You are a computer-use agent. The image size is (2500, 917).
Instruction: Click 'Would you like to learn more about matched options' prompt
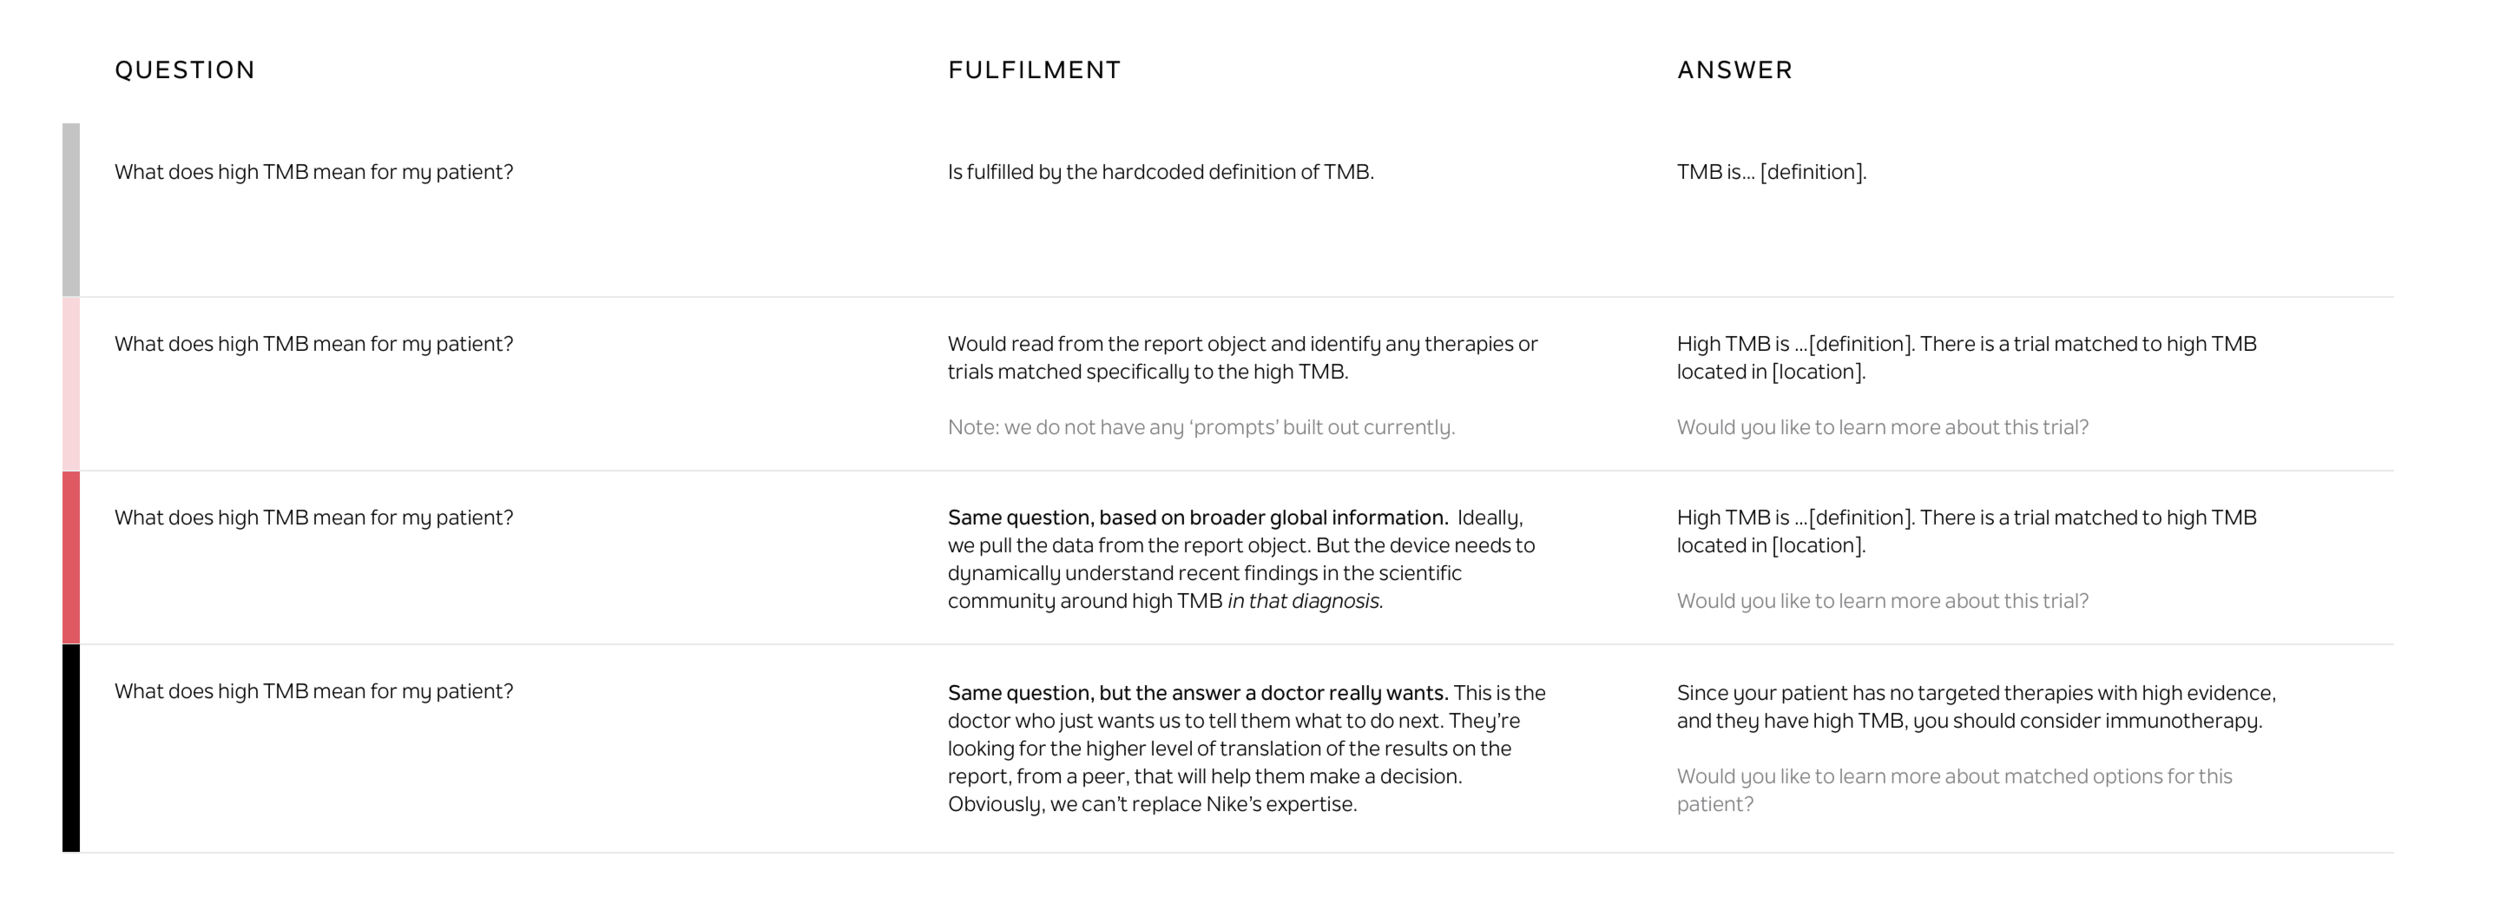1954,790
